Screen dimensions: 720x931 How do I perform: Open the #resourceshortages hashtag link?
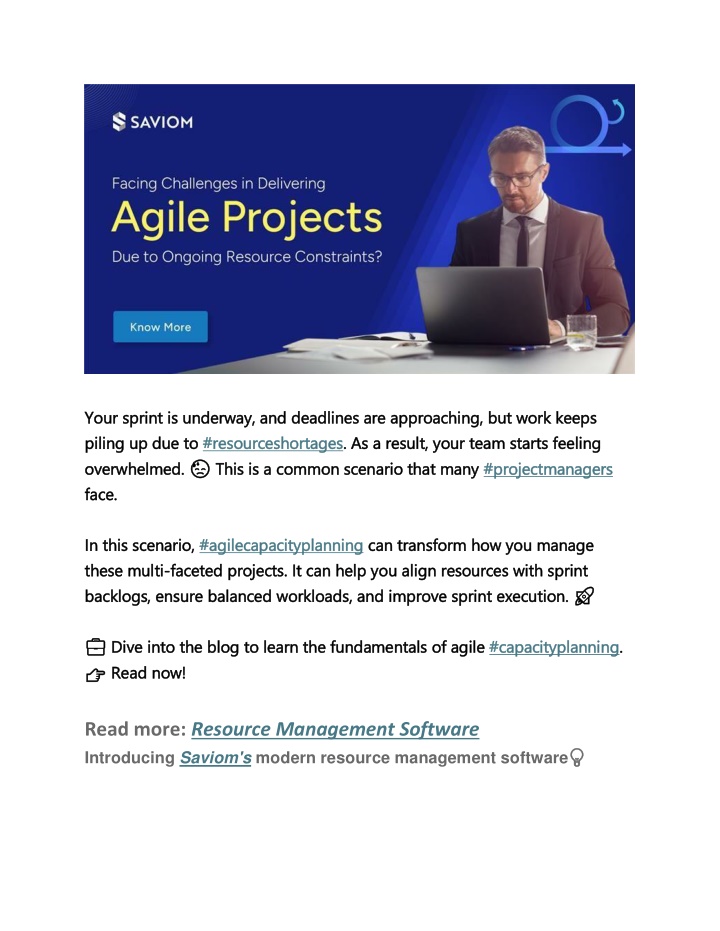[x=272, y=444]
